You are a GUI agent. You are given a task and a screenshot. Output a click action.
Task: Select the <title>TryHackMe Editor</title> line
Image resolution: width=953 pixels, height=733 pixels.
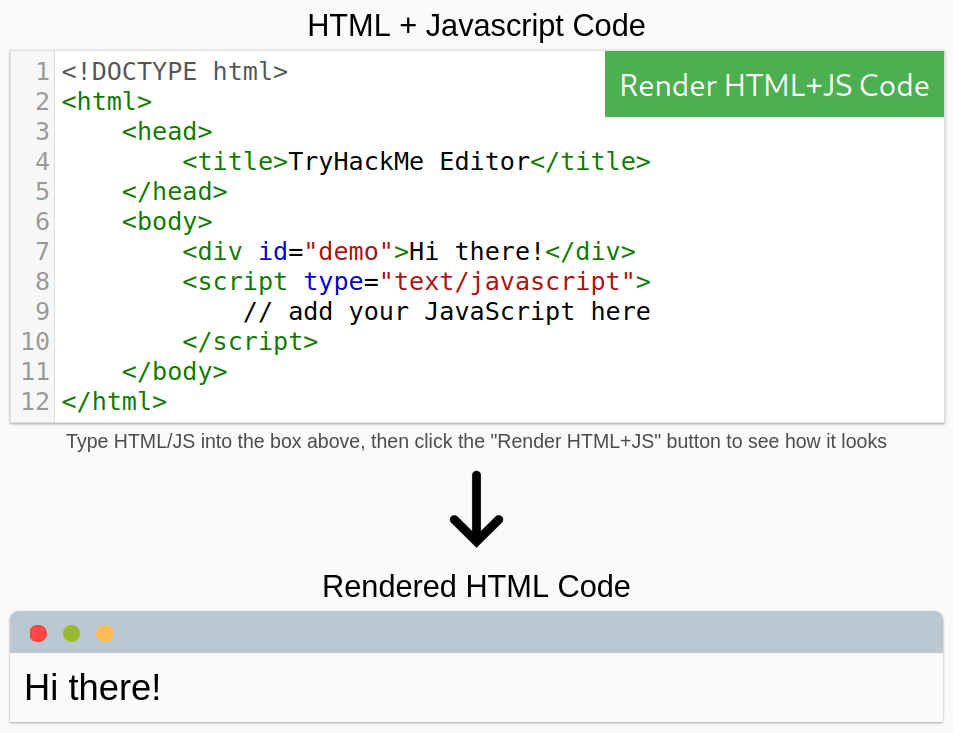(x=416, y=161)
